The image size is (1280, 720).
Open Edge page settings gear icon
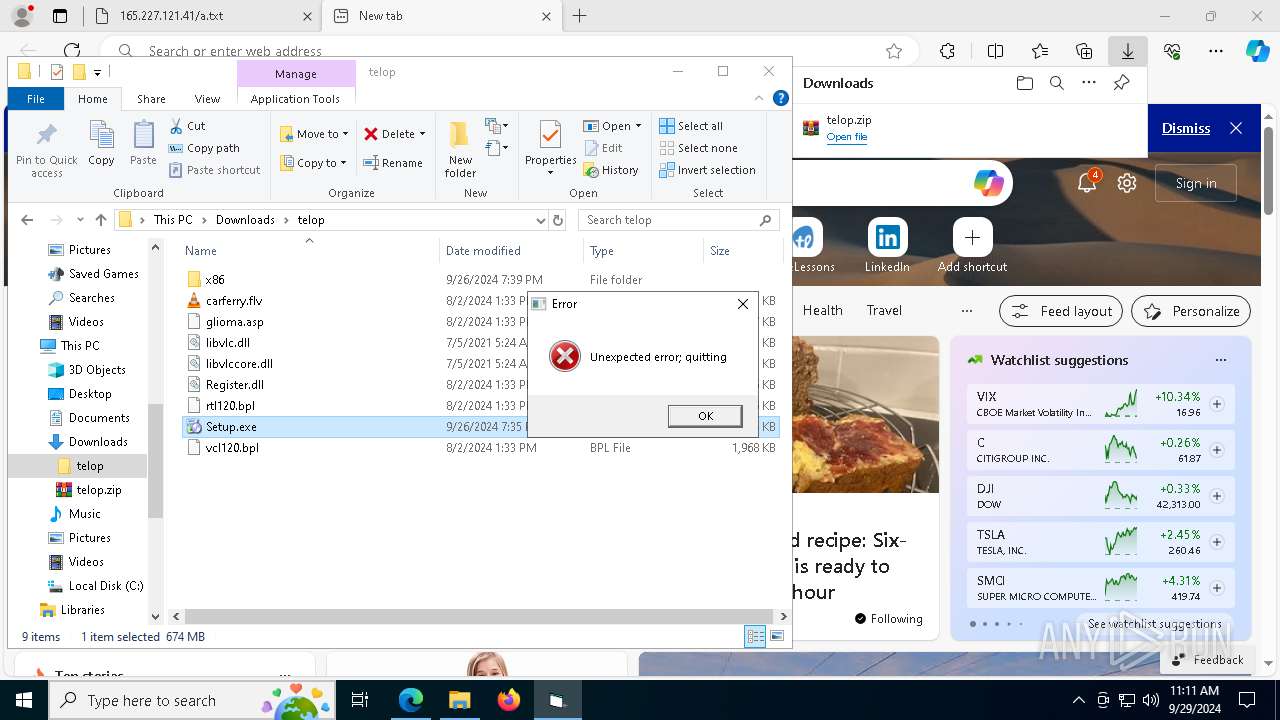pyautogui.click(x=1127, y=183)
